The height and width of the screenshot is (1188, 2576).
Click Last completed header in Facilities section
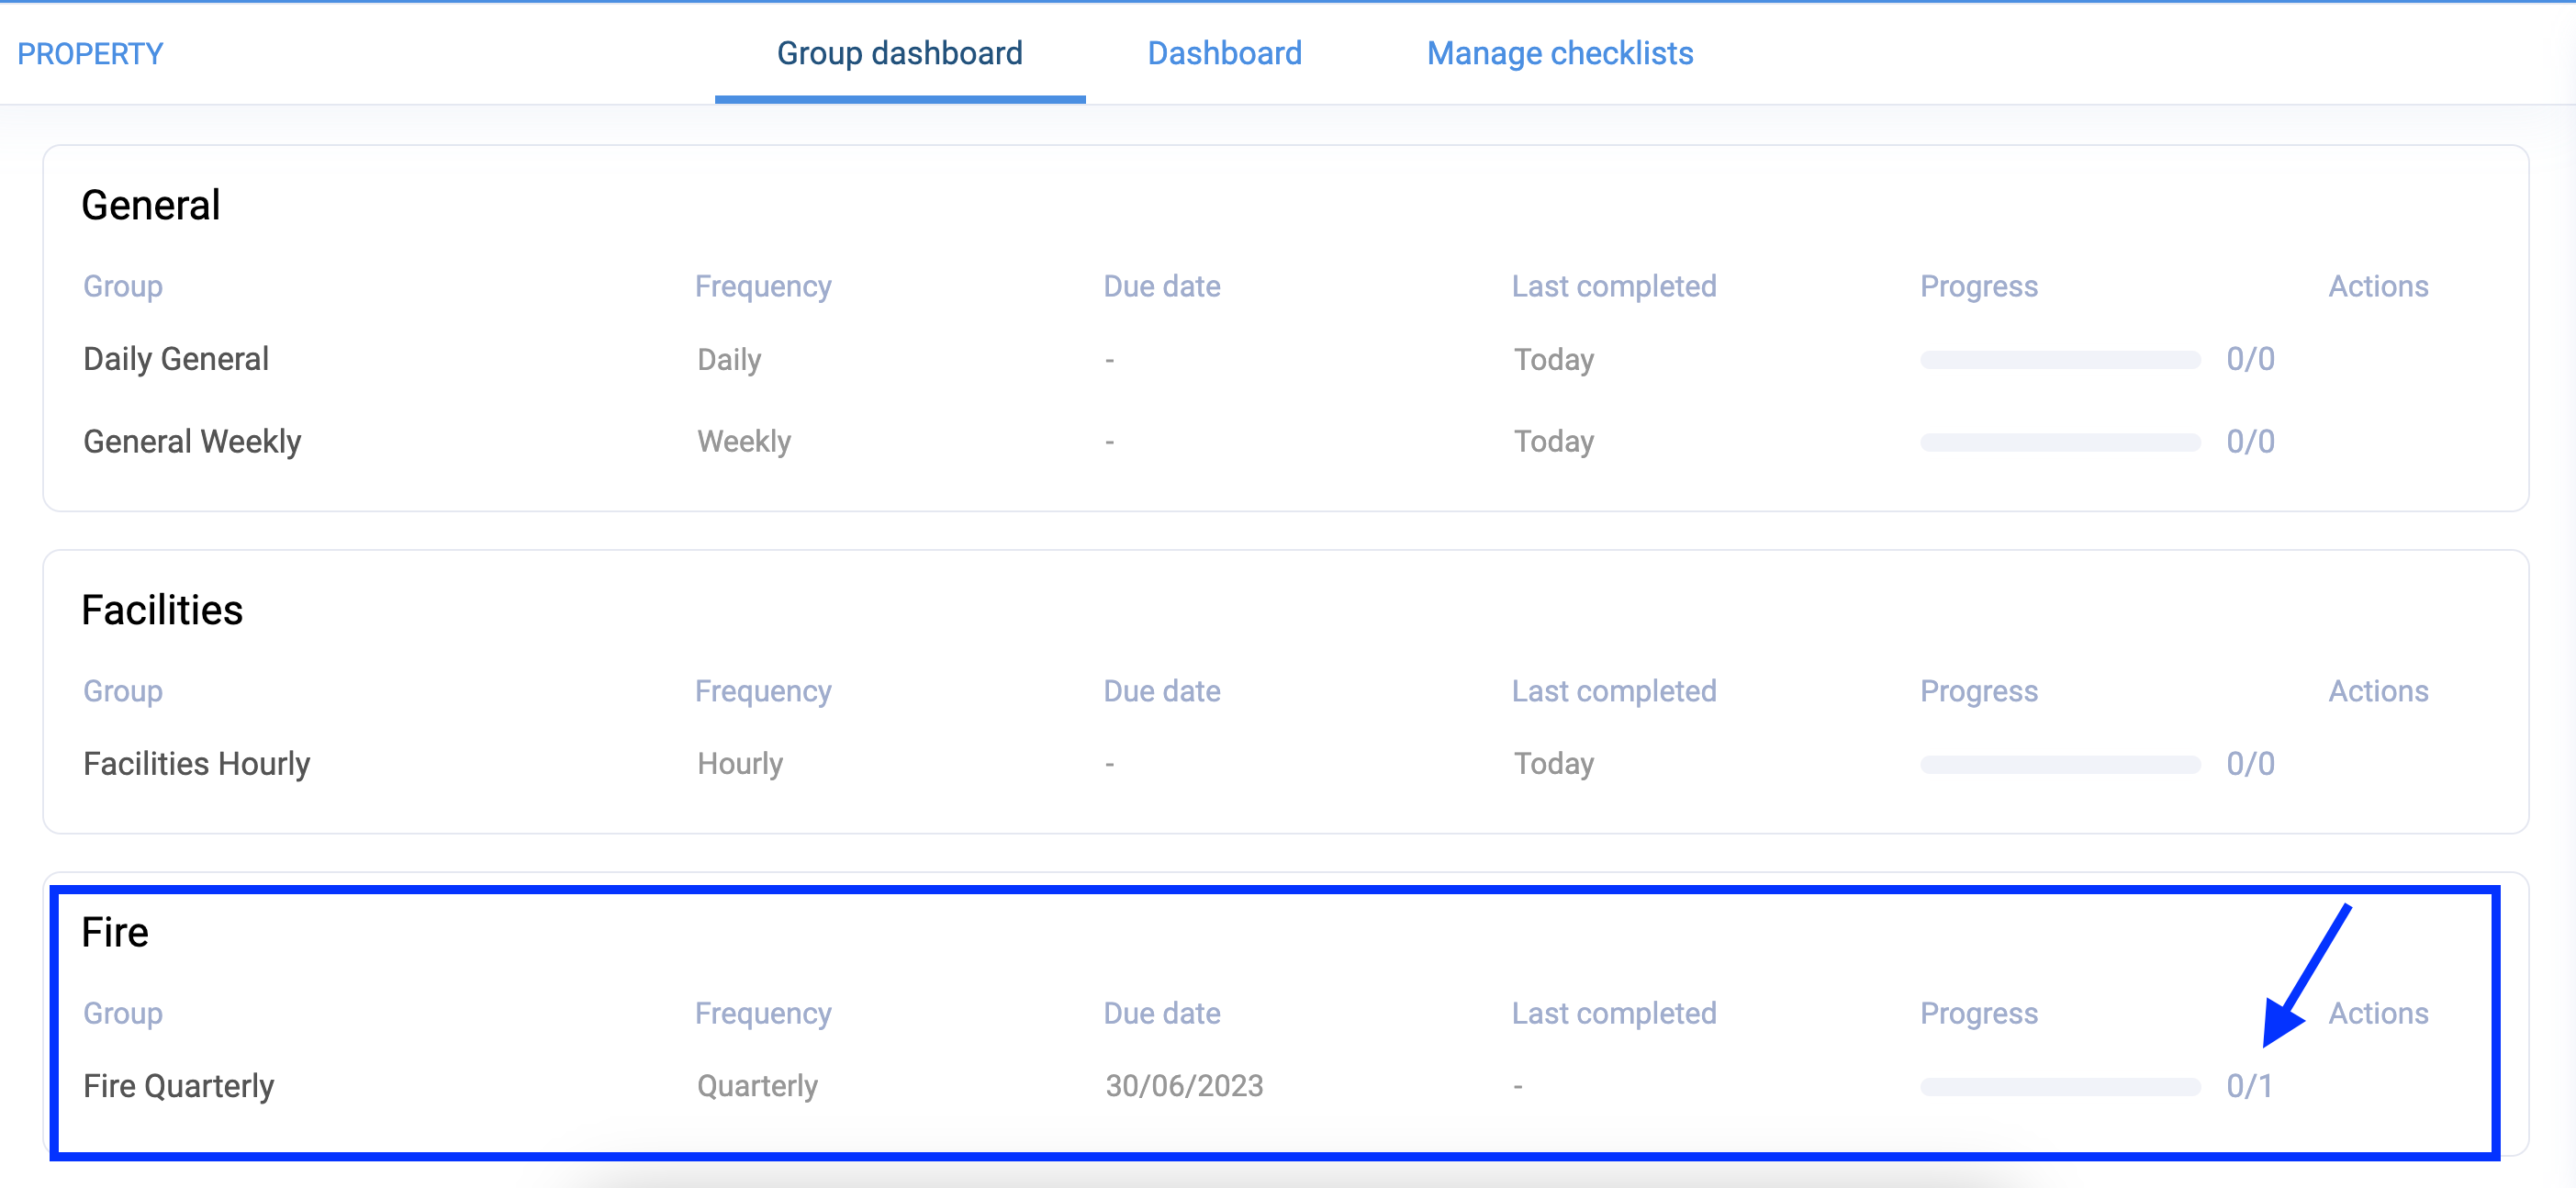pos(1613,690)
